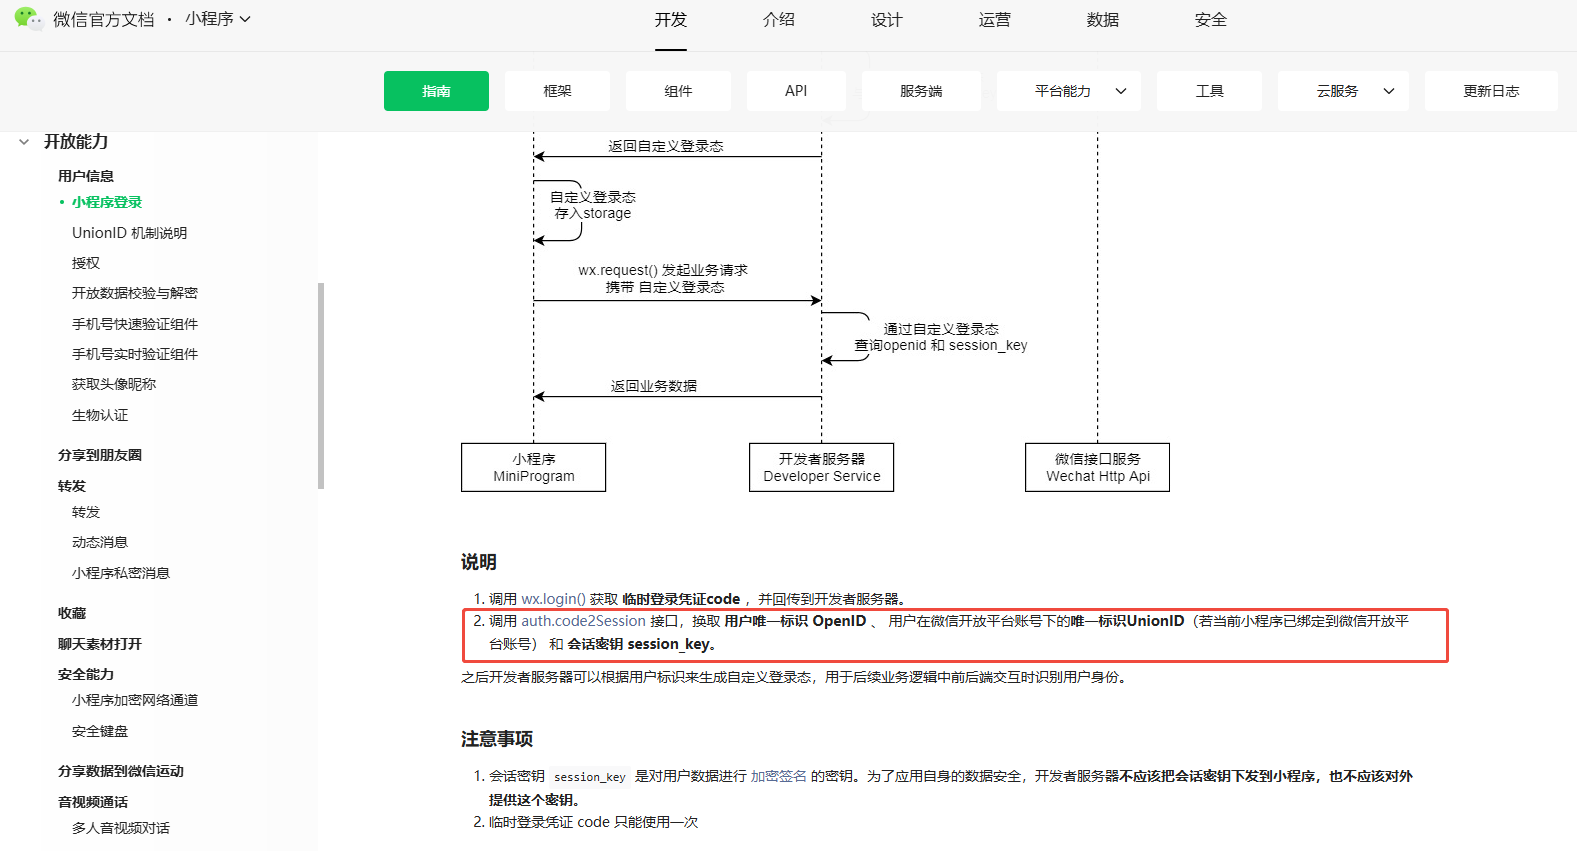Open 开放数据校验与解密 in sidebar
This screenshot has height=851, width=1577.
click(135, 293)
